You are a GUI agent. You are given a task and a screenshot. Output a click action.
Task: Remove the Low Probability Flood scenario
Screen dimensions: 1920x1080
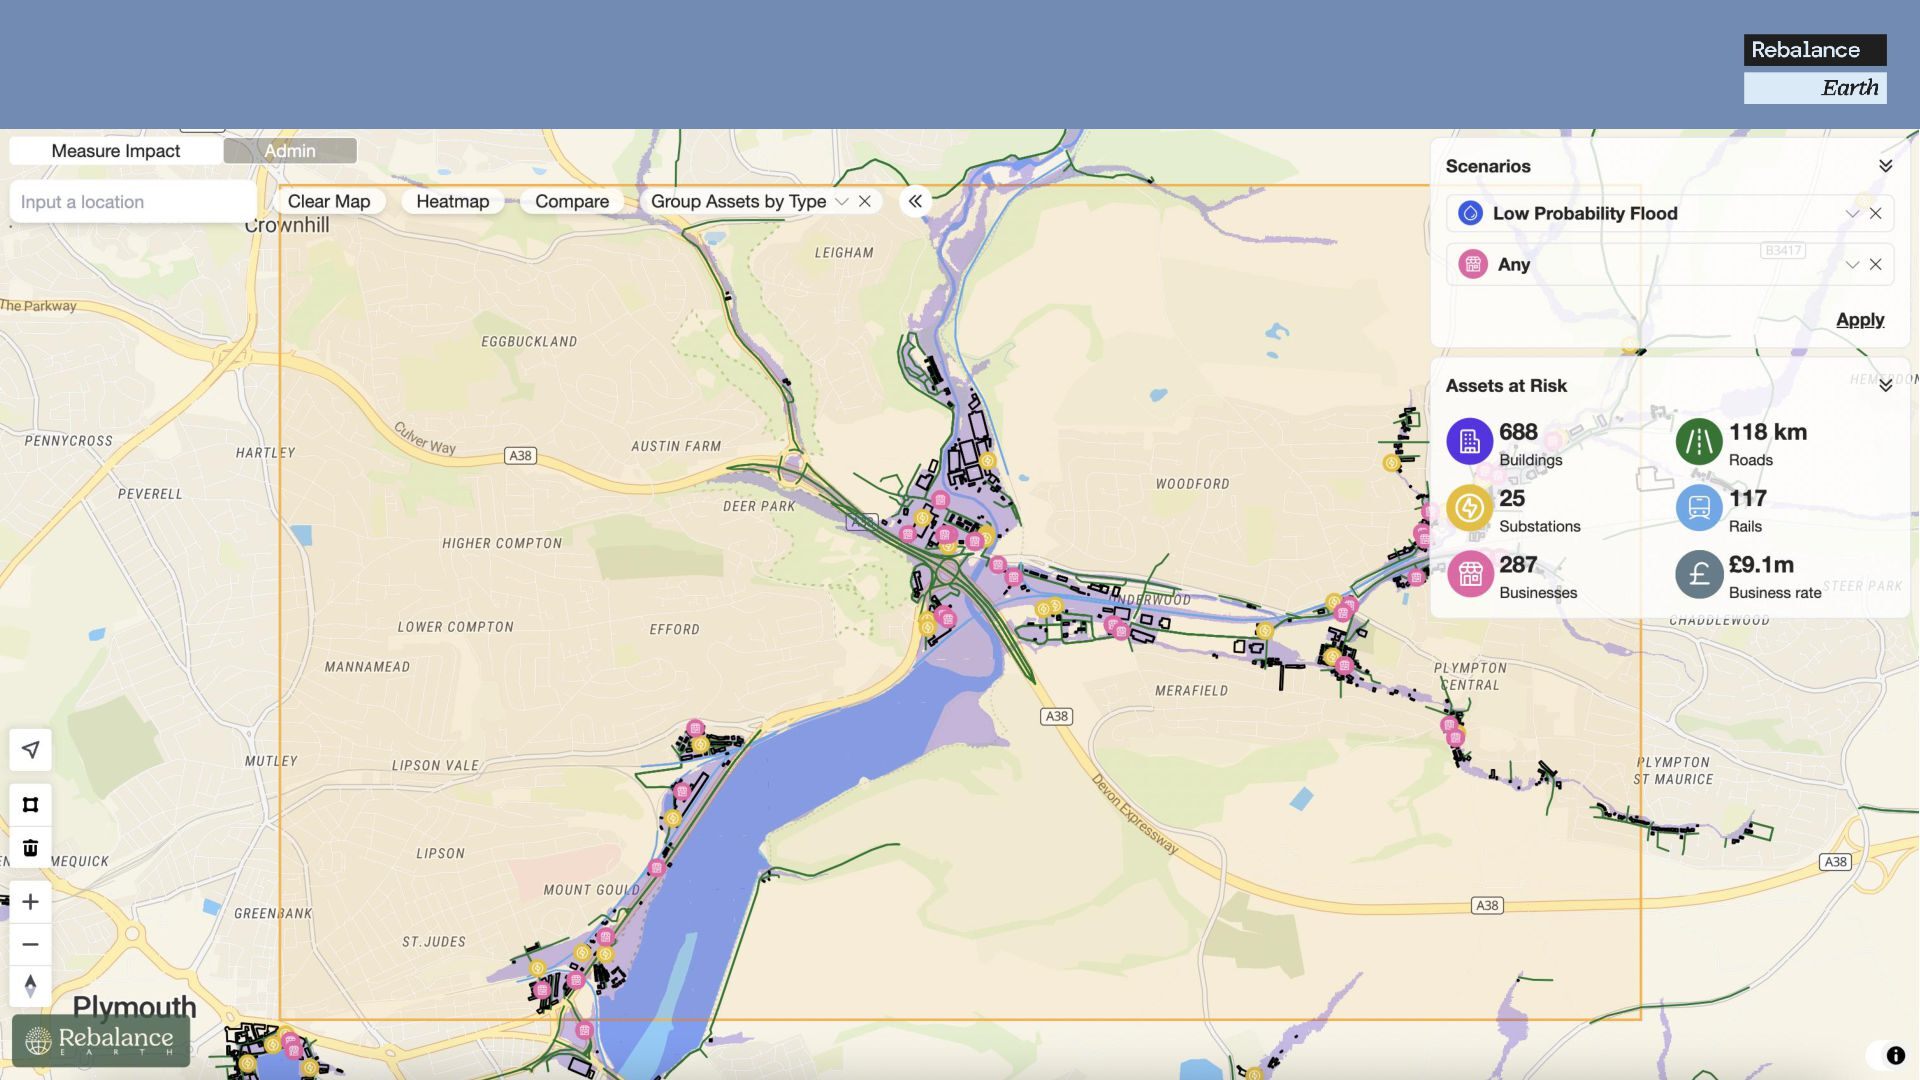click(x=1876, y=213)
